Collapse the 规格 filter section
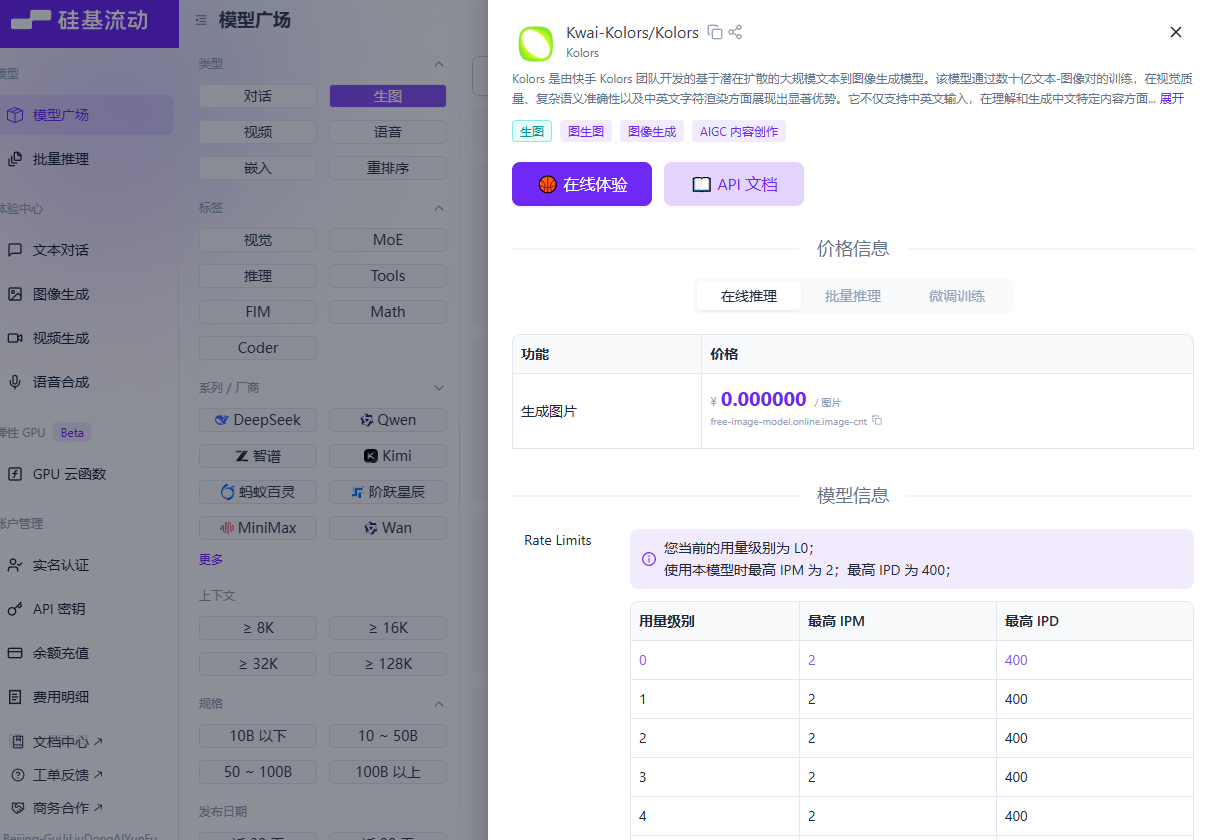 click(438, 704)
